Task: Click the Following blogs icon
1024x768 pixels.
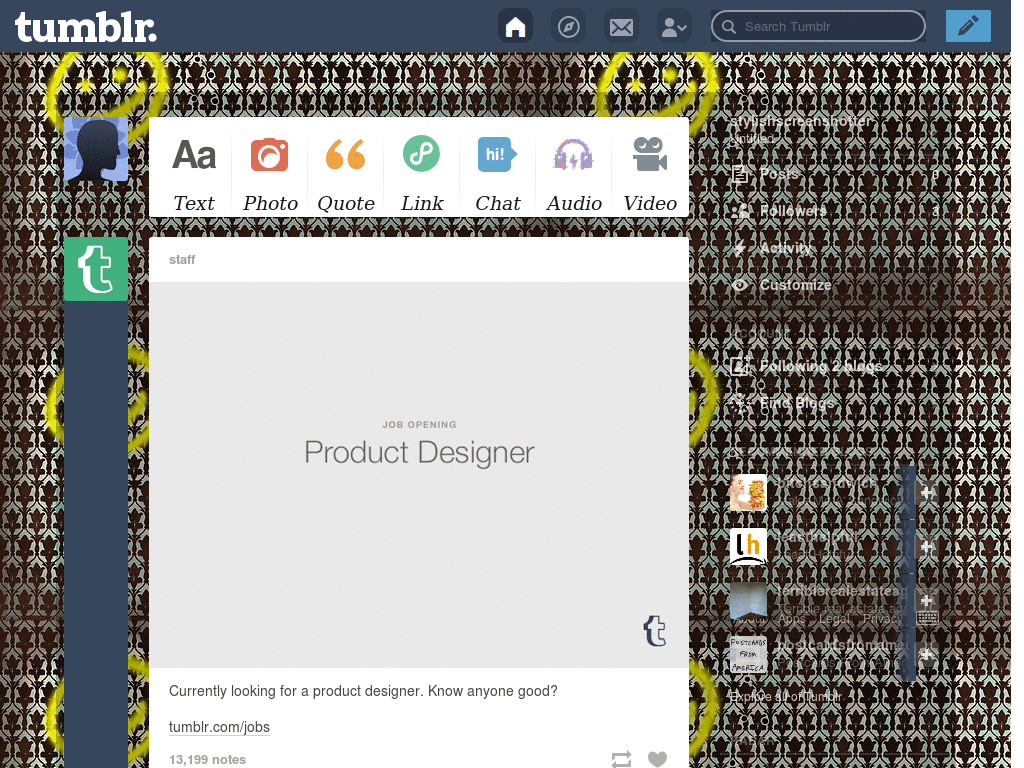Action: click(x=740, y=366)
